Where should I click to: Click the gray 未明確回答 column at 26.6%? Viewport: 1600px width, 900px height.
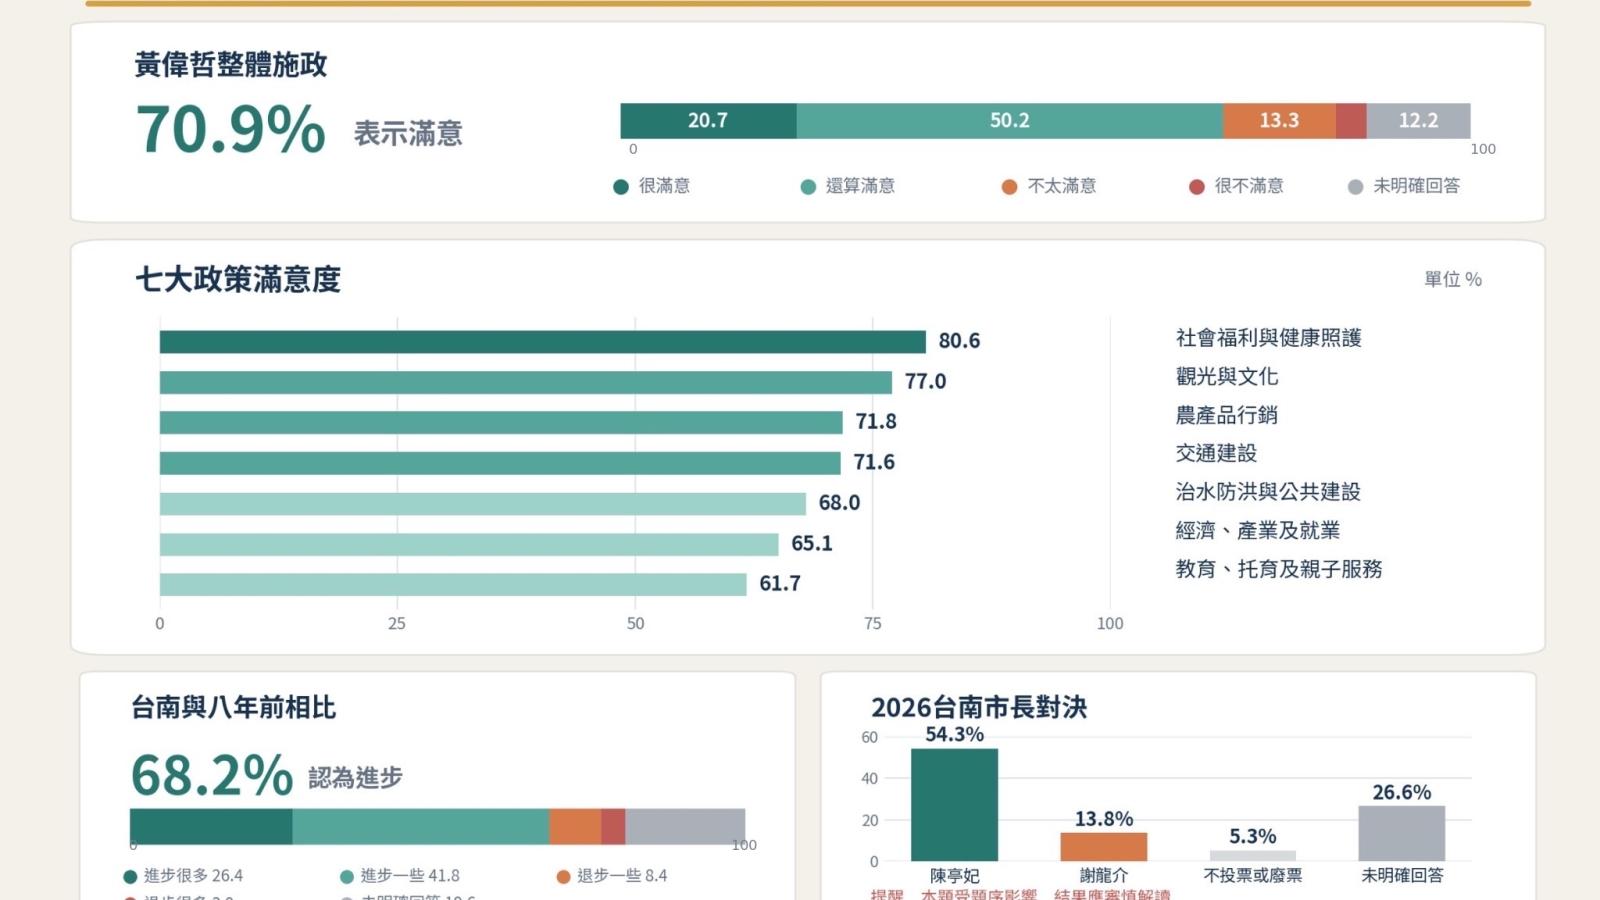(x=1402, y=834)
